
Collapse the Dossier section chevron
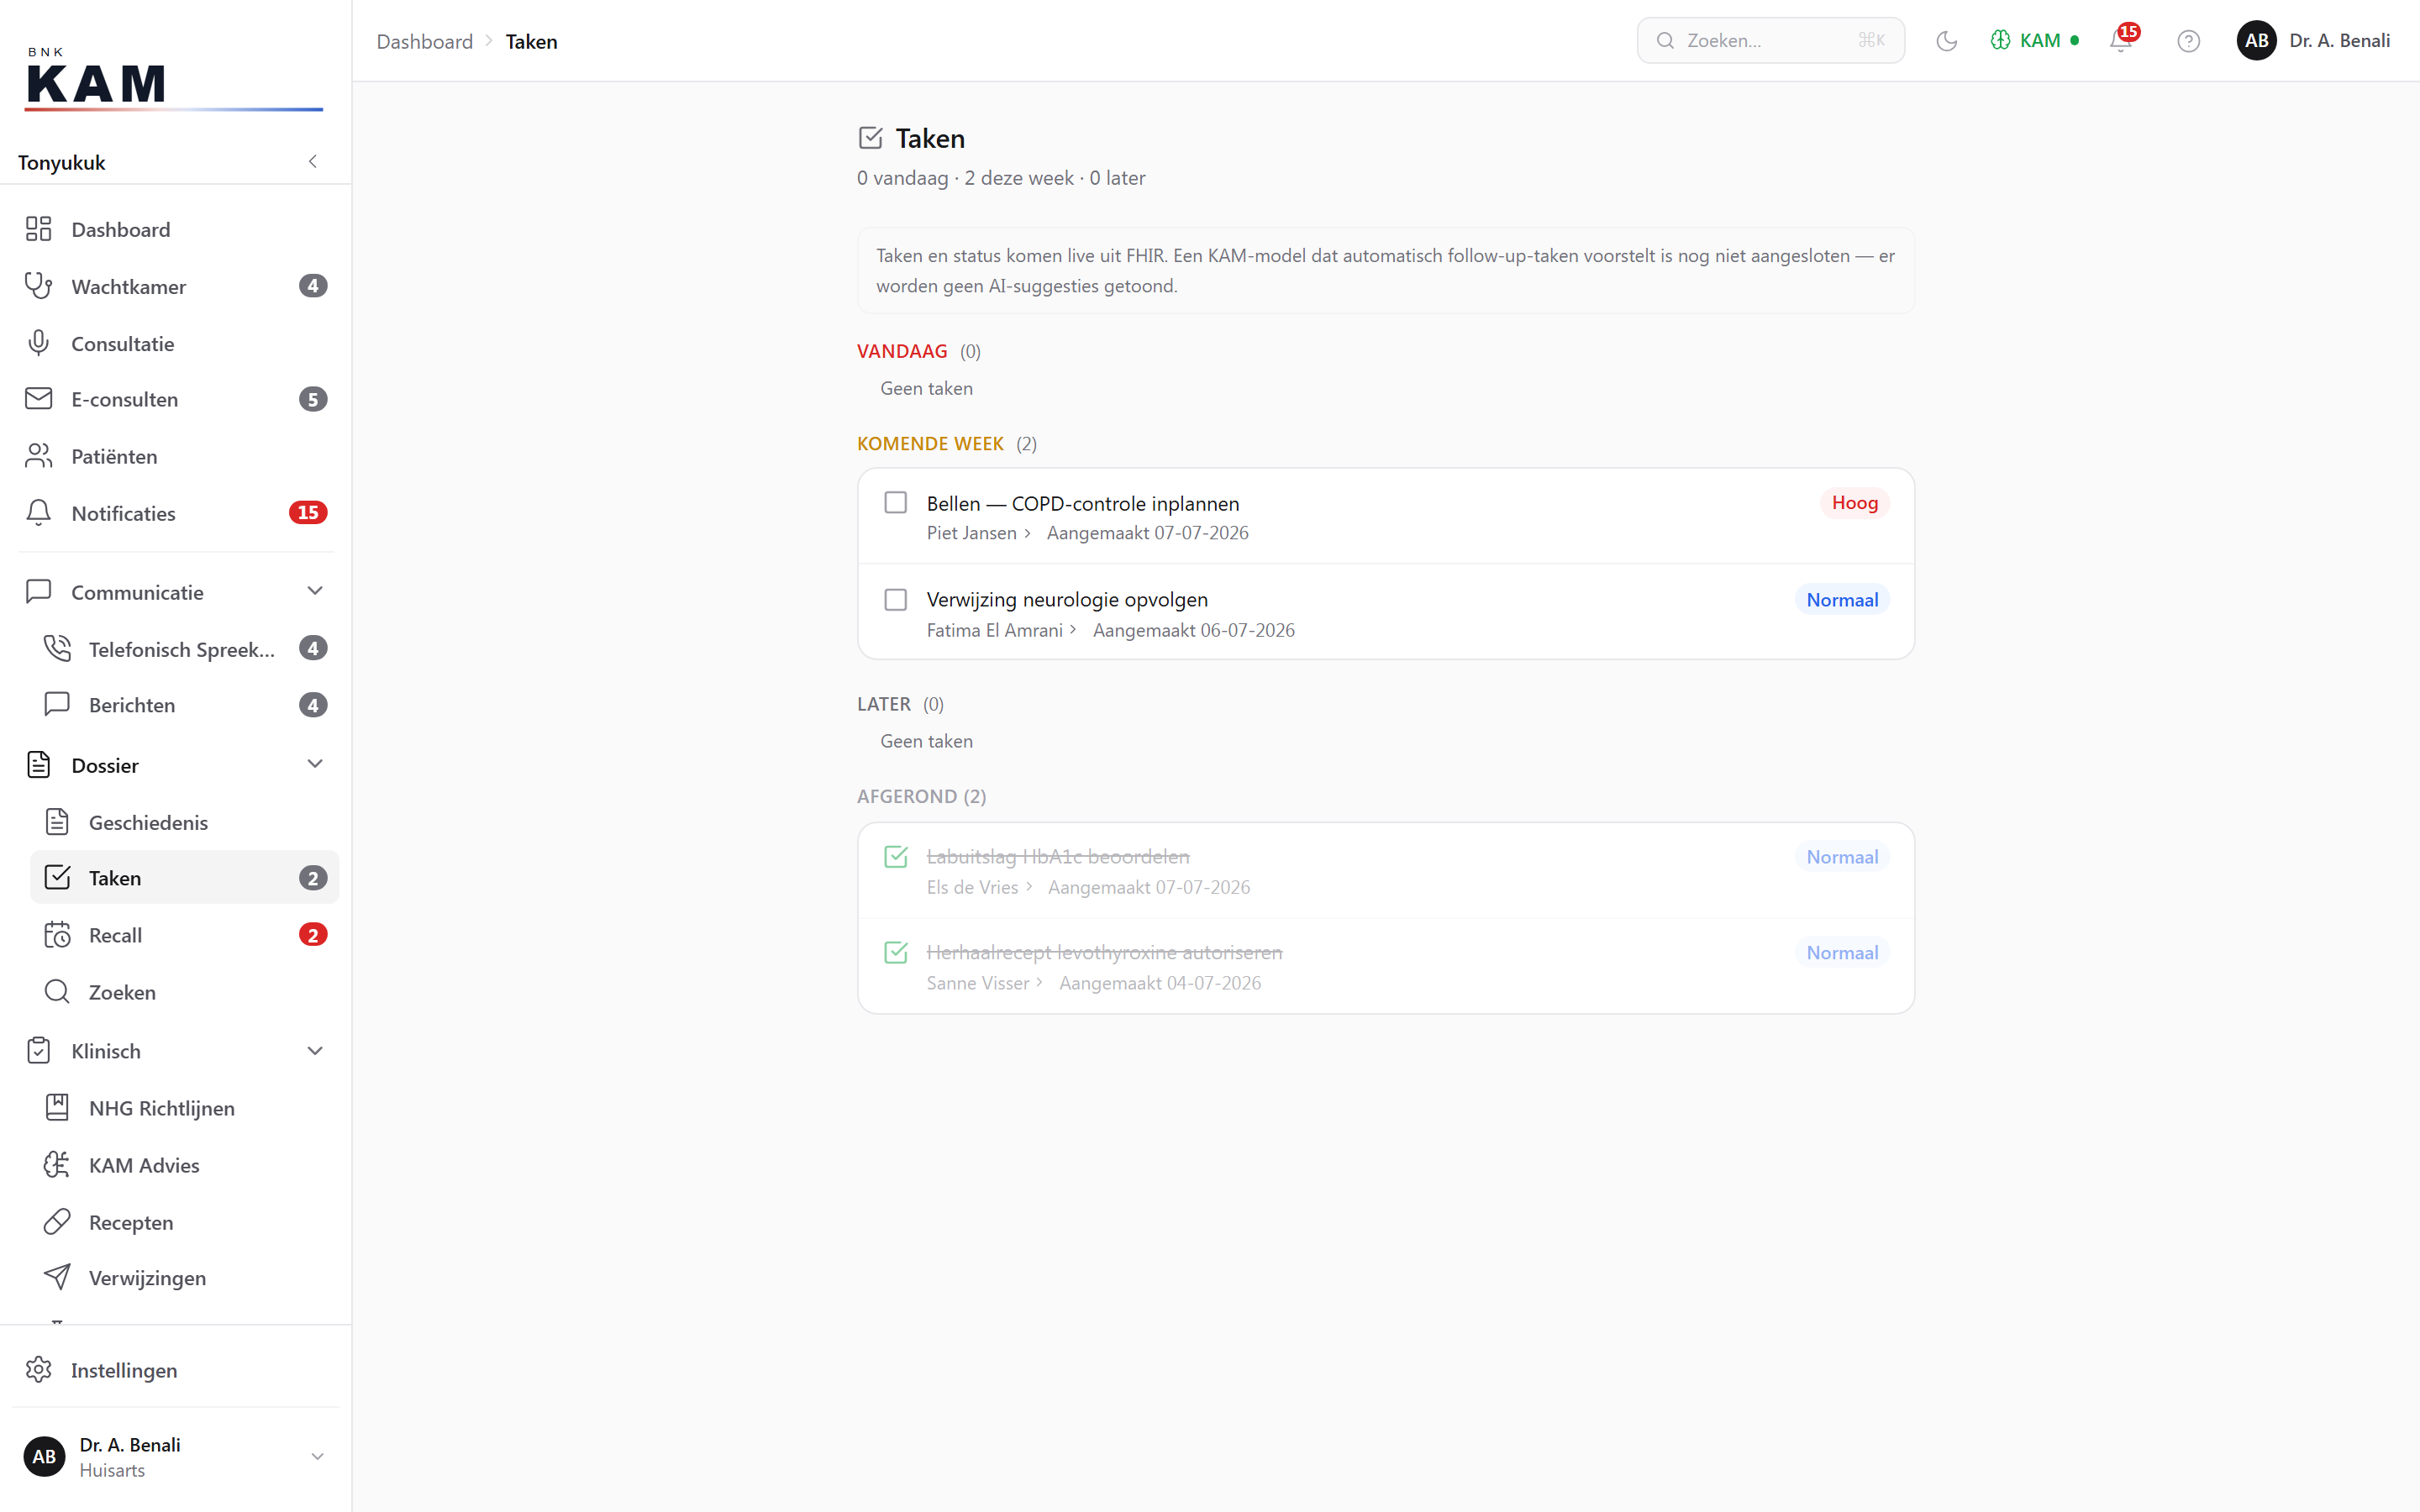[x=315, y=765]
